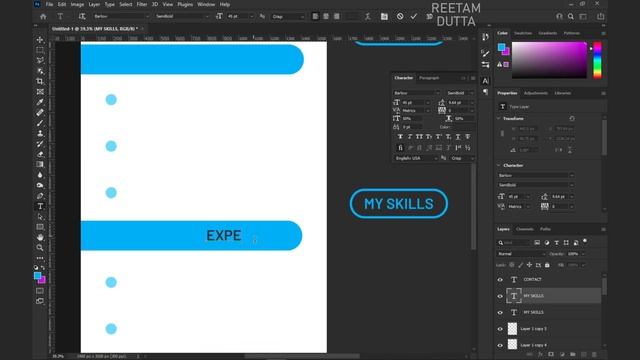Open the Filter menu

pyautogui.click(x=142, y=4)
